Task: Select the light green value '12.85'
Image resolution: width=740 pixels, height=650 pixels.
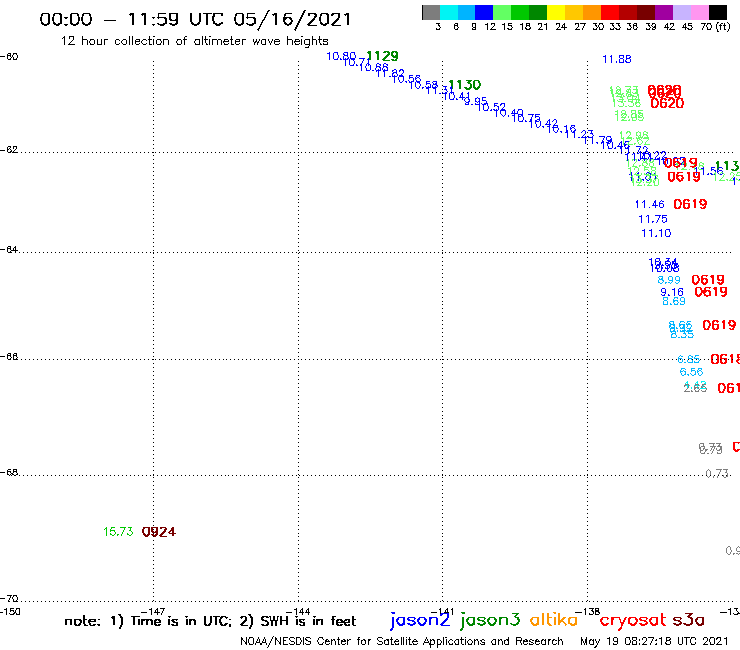Action: tap(629, 115)
